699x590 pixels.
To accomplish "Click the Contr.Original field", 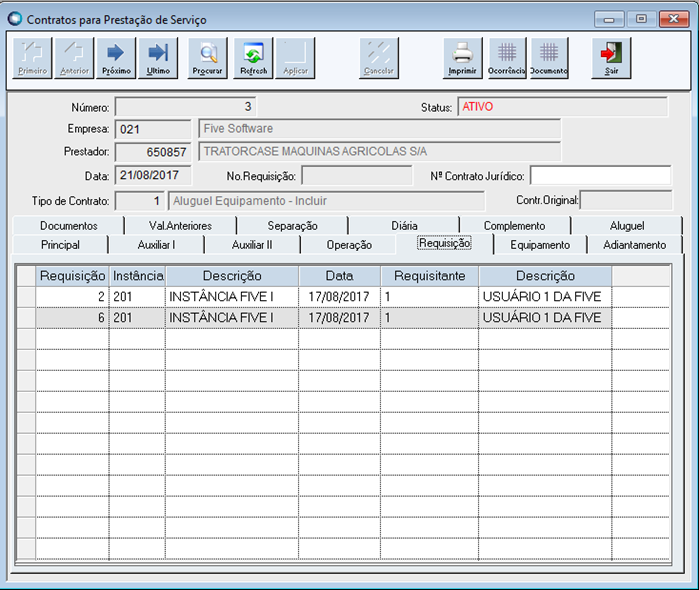I will pos(626,200).
